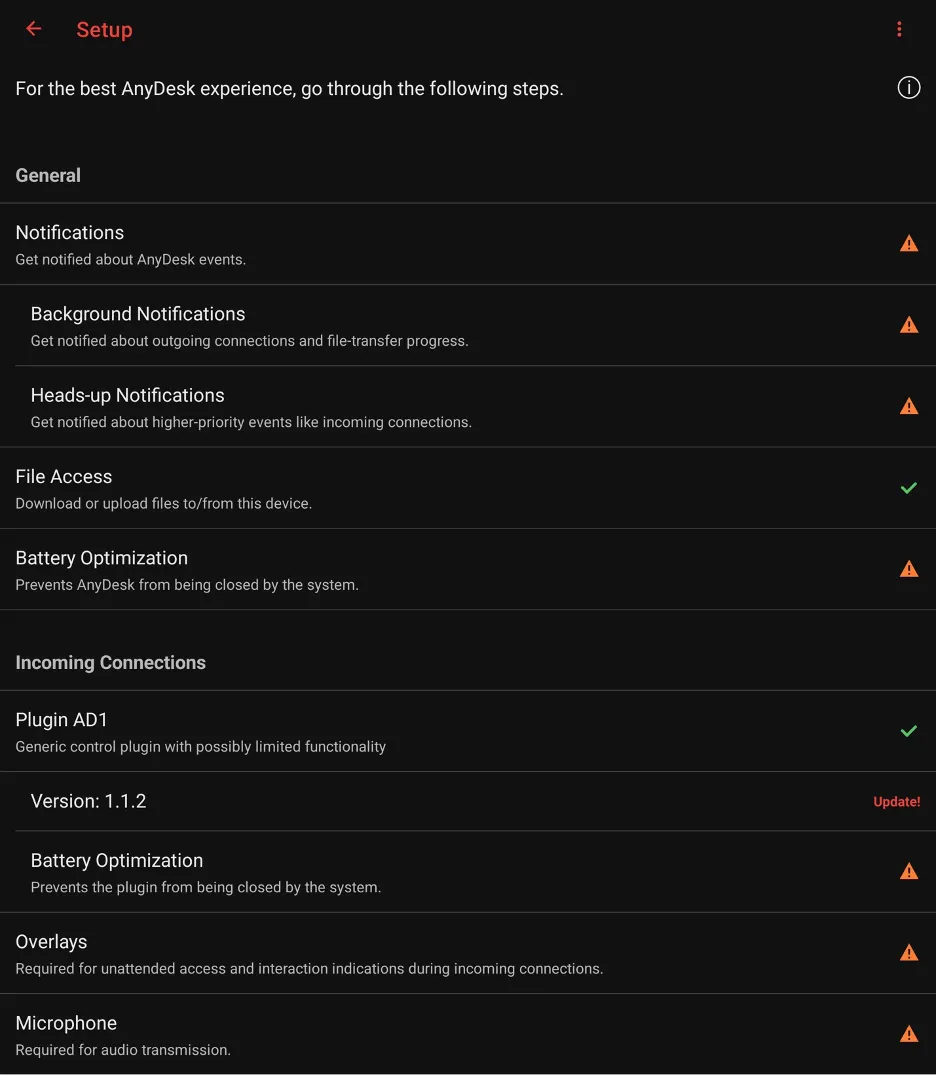The height and width of the screenshot is (1076, 936).
Task: Click the warning triangle next to Overlays
Action: (909, 952)
